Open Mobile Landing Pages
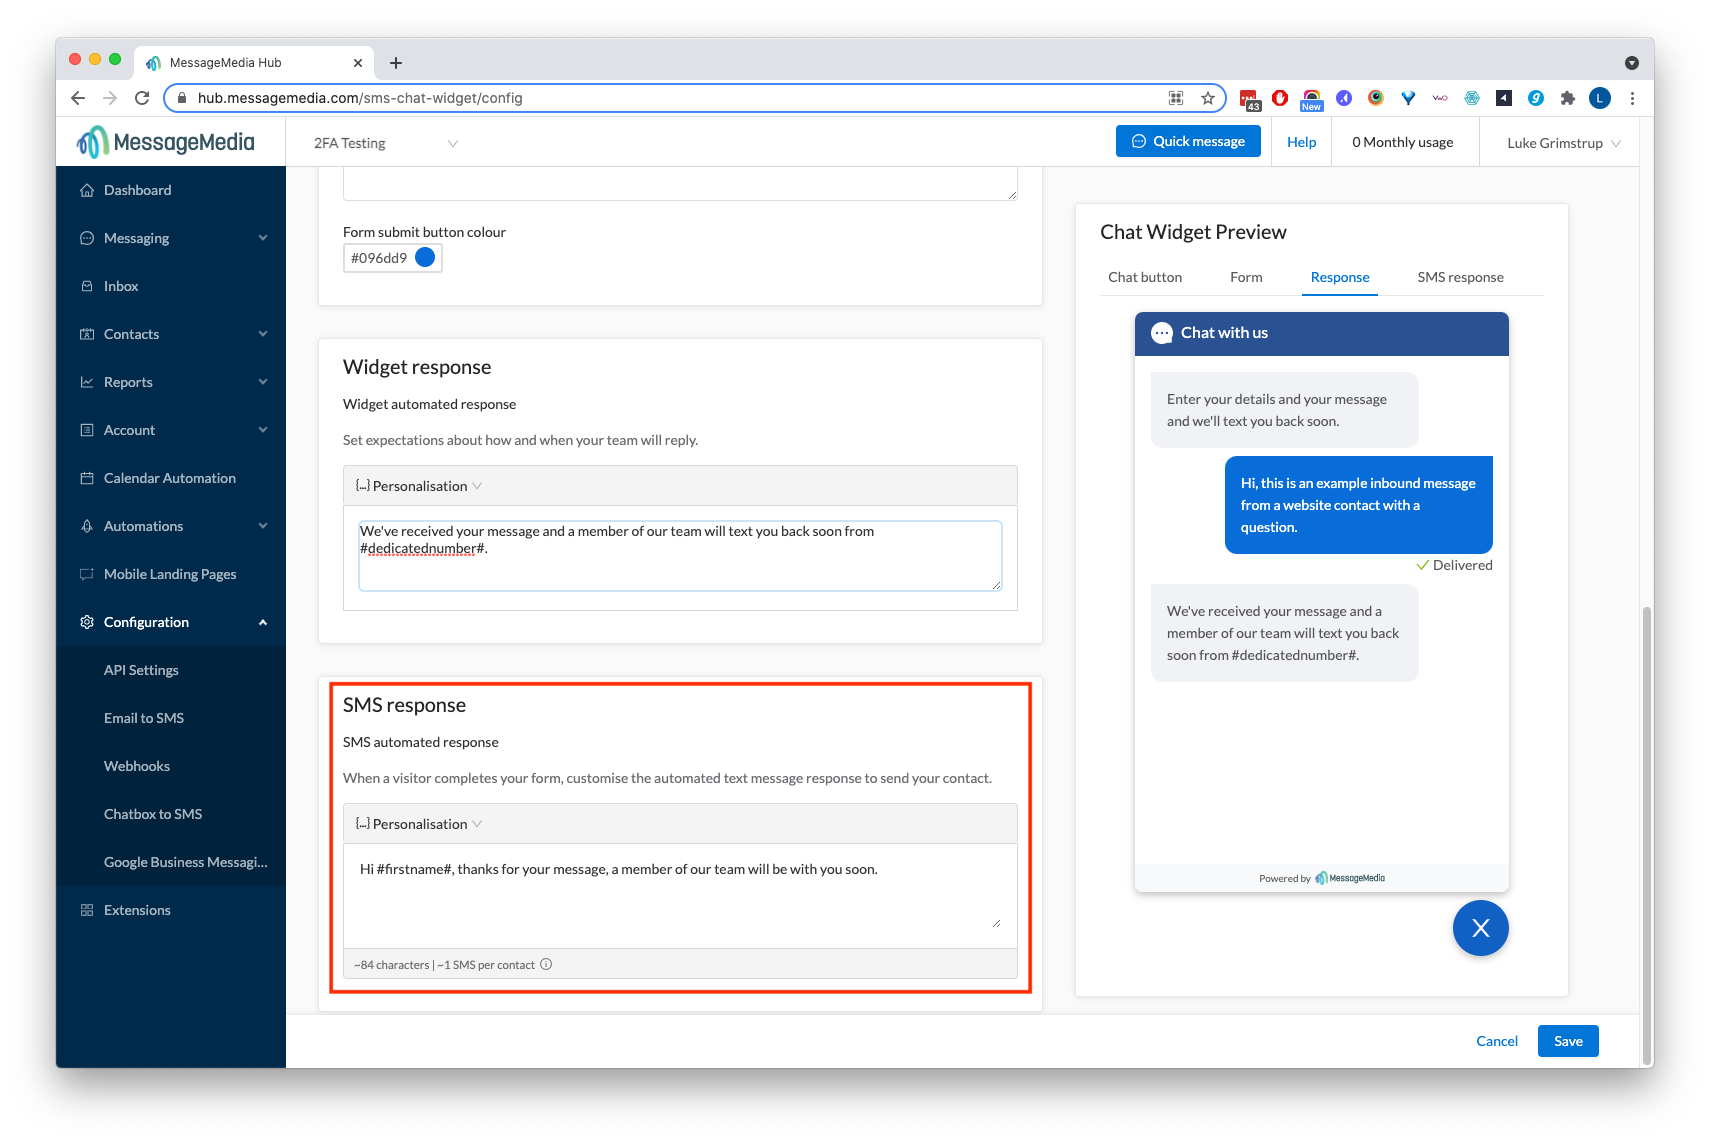Image resolution: width=1710 pixels, height=1142 pixels. [x=169, y=573]
